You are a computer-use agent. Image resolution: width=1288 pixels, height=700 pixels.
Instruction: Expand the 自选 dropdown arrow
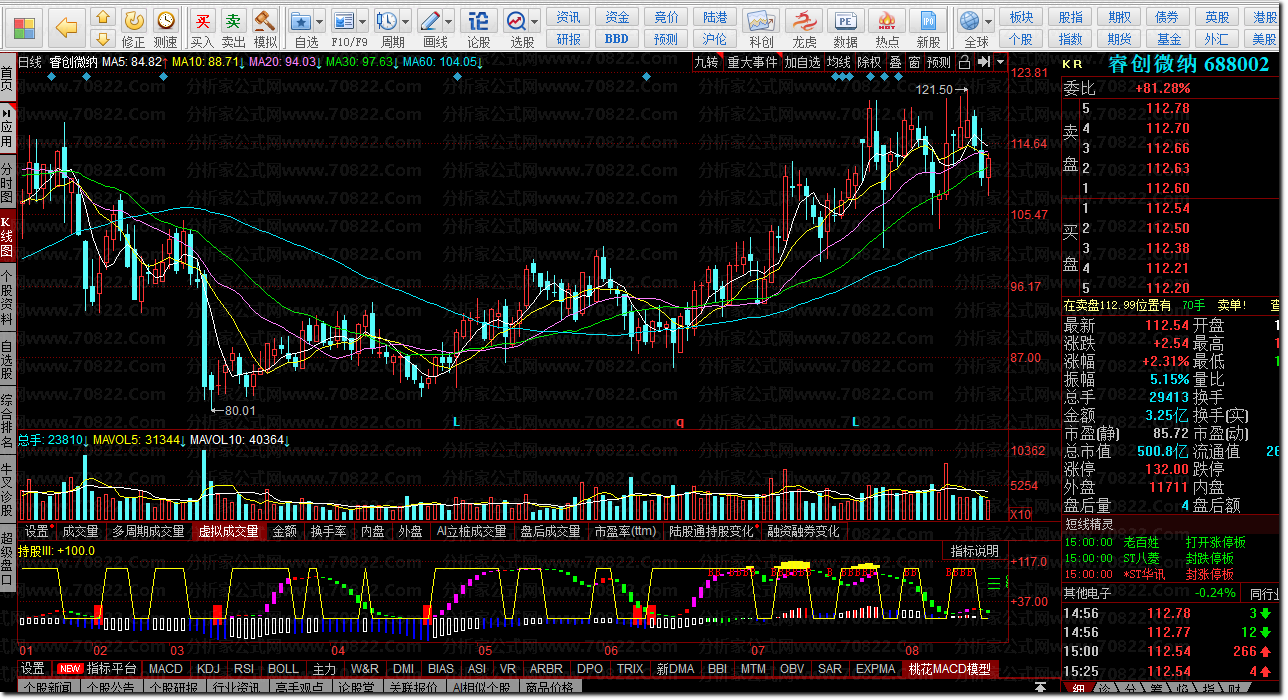pos(320,21)
